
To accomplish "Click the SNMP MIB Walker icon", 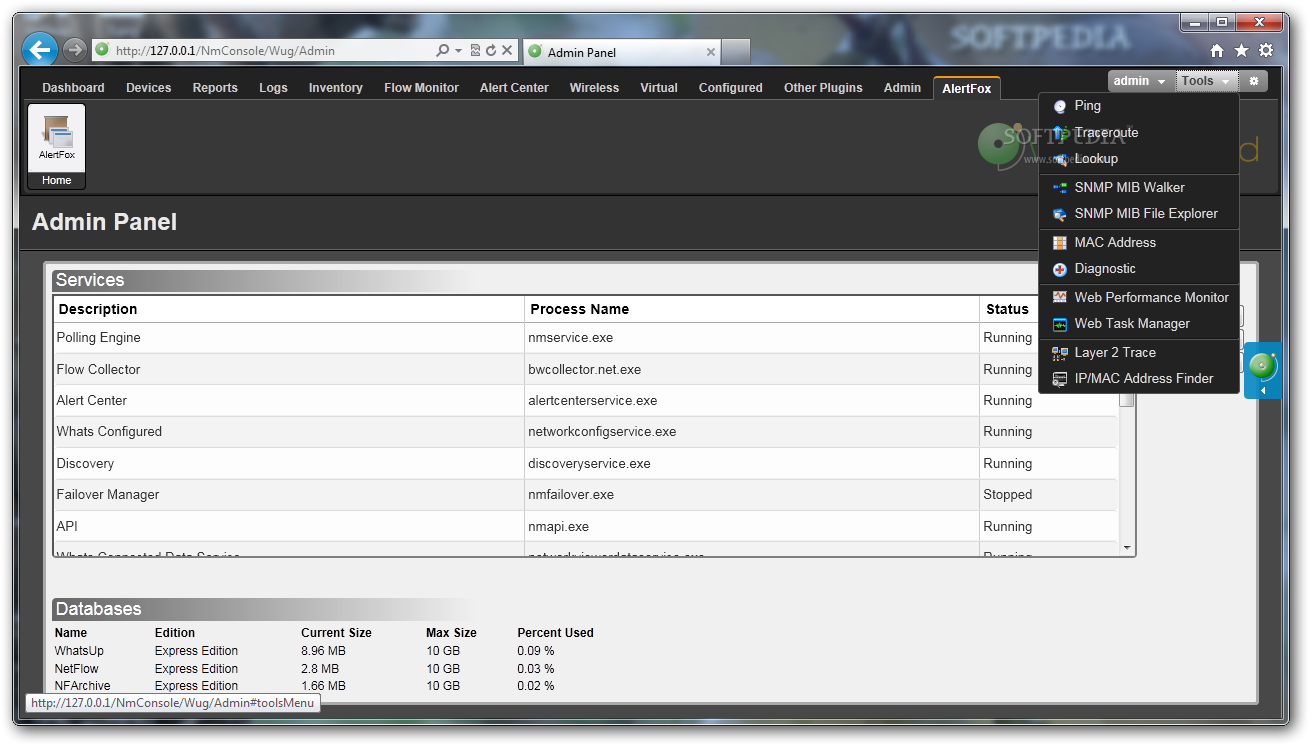I will tap(1060, 188).
